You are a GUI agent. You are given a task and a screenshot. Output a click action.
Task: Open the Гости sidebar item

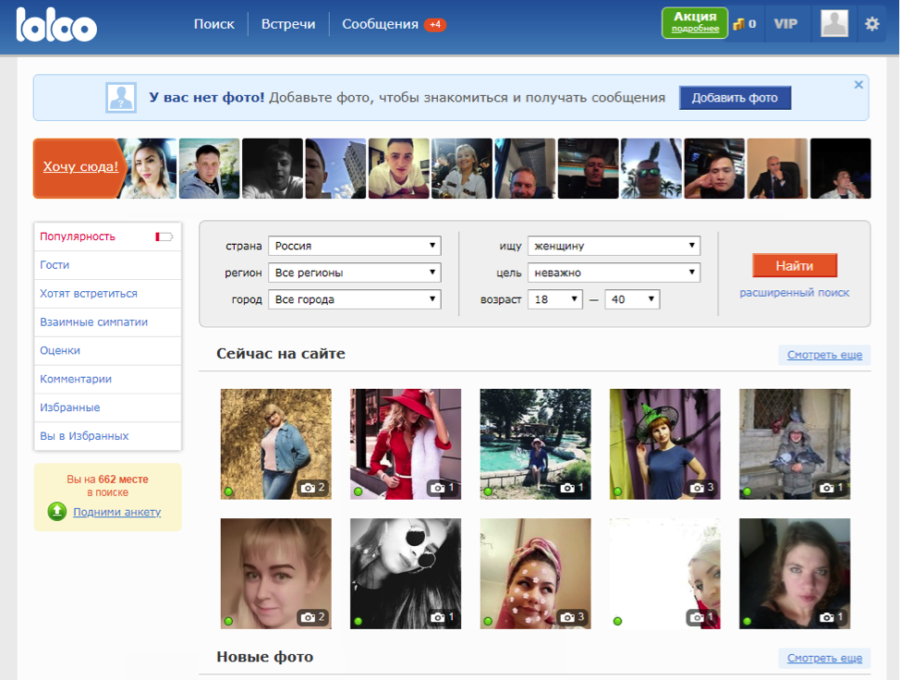108,265
